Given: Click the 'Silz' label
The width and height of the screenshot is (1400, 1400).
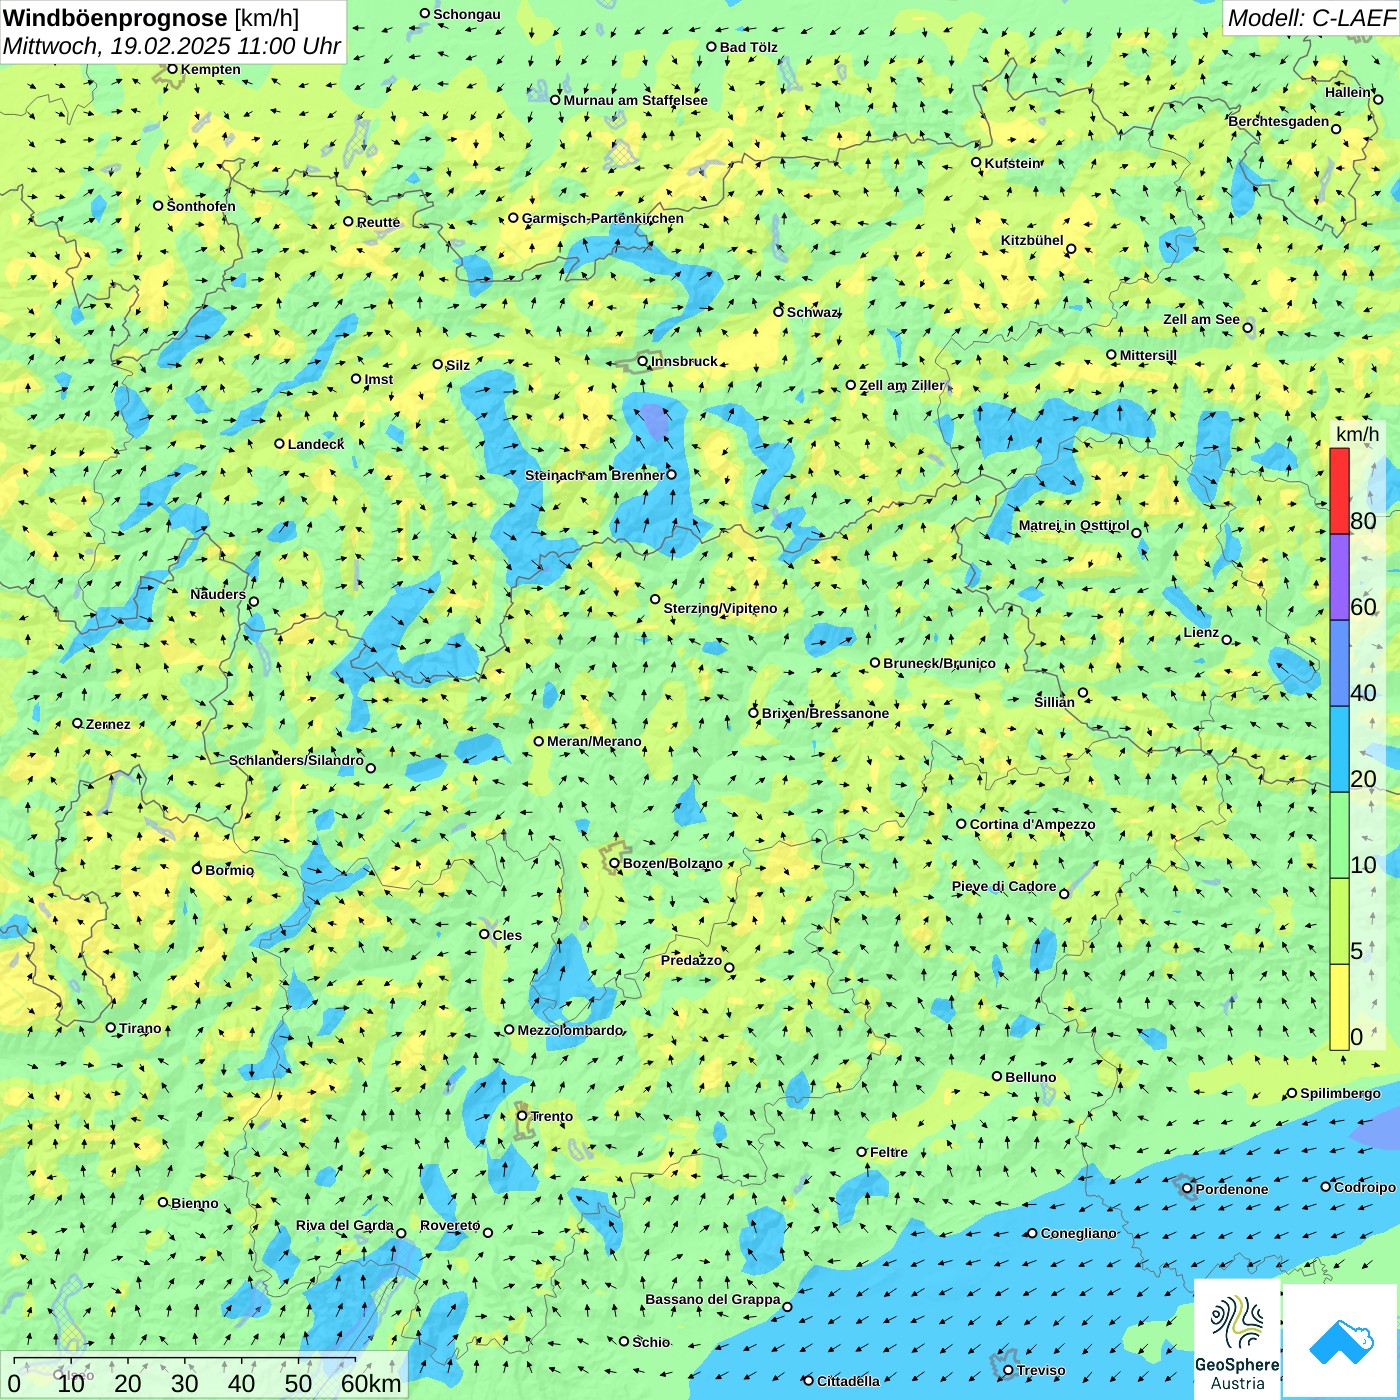Looking at the screenshot, I should [x=458, y=365].
